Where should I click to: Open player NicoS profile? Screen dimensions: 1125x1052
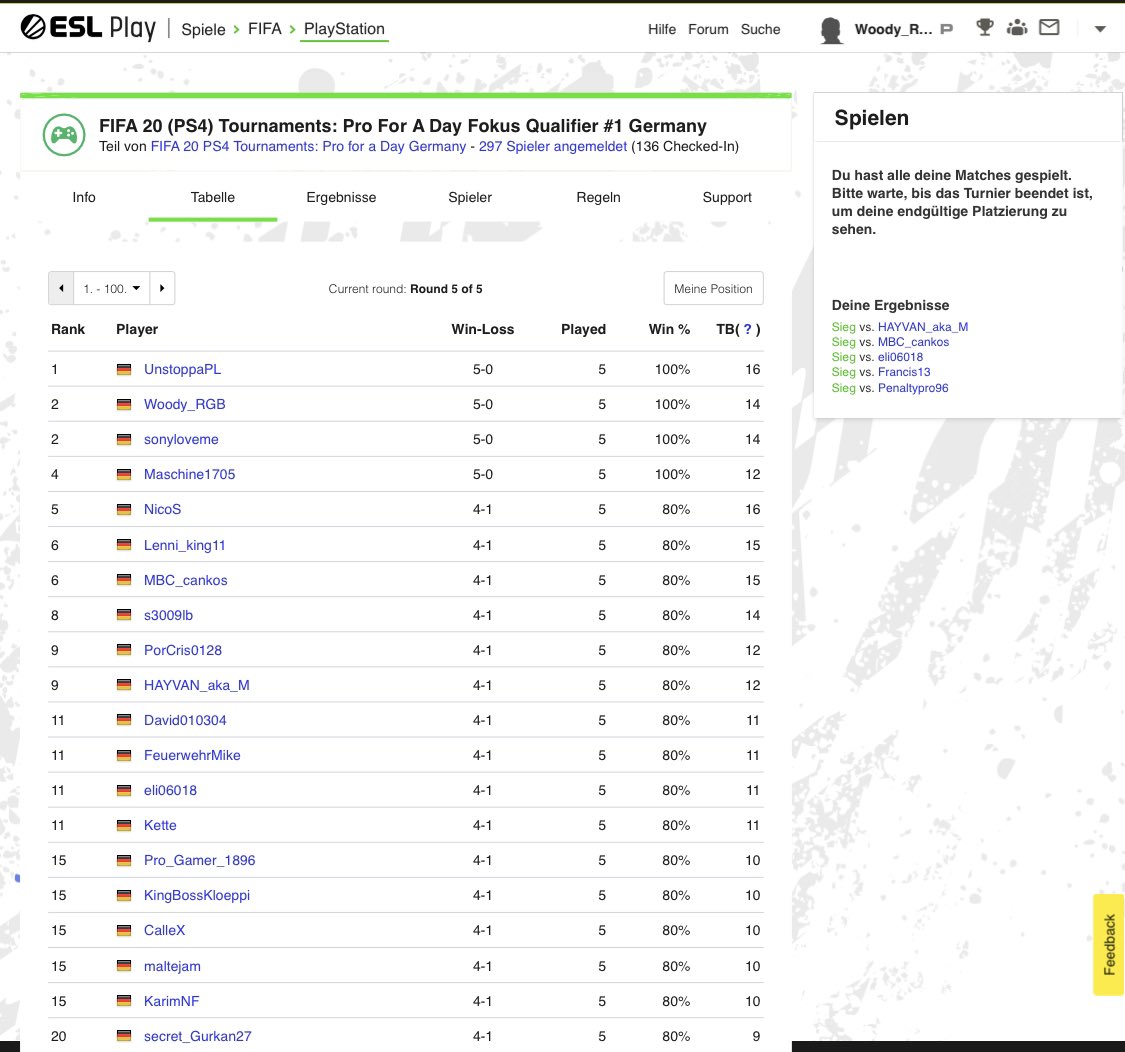162,509
